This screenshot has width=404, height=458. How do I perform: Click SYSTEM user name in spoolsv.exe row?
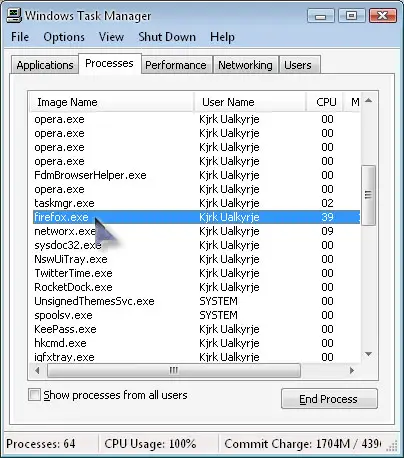click(219, 315)
